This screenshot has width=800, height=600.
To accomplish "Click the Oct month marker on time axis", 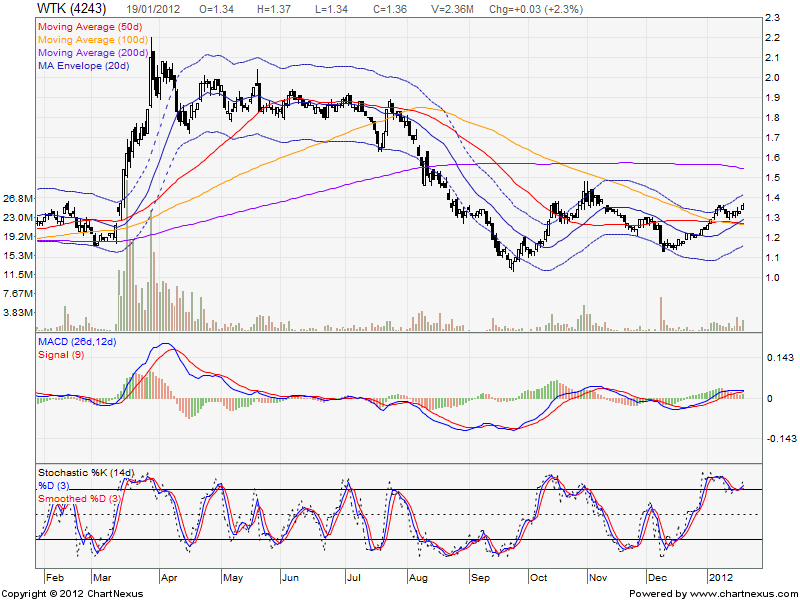I will click(x=541, y=577).
